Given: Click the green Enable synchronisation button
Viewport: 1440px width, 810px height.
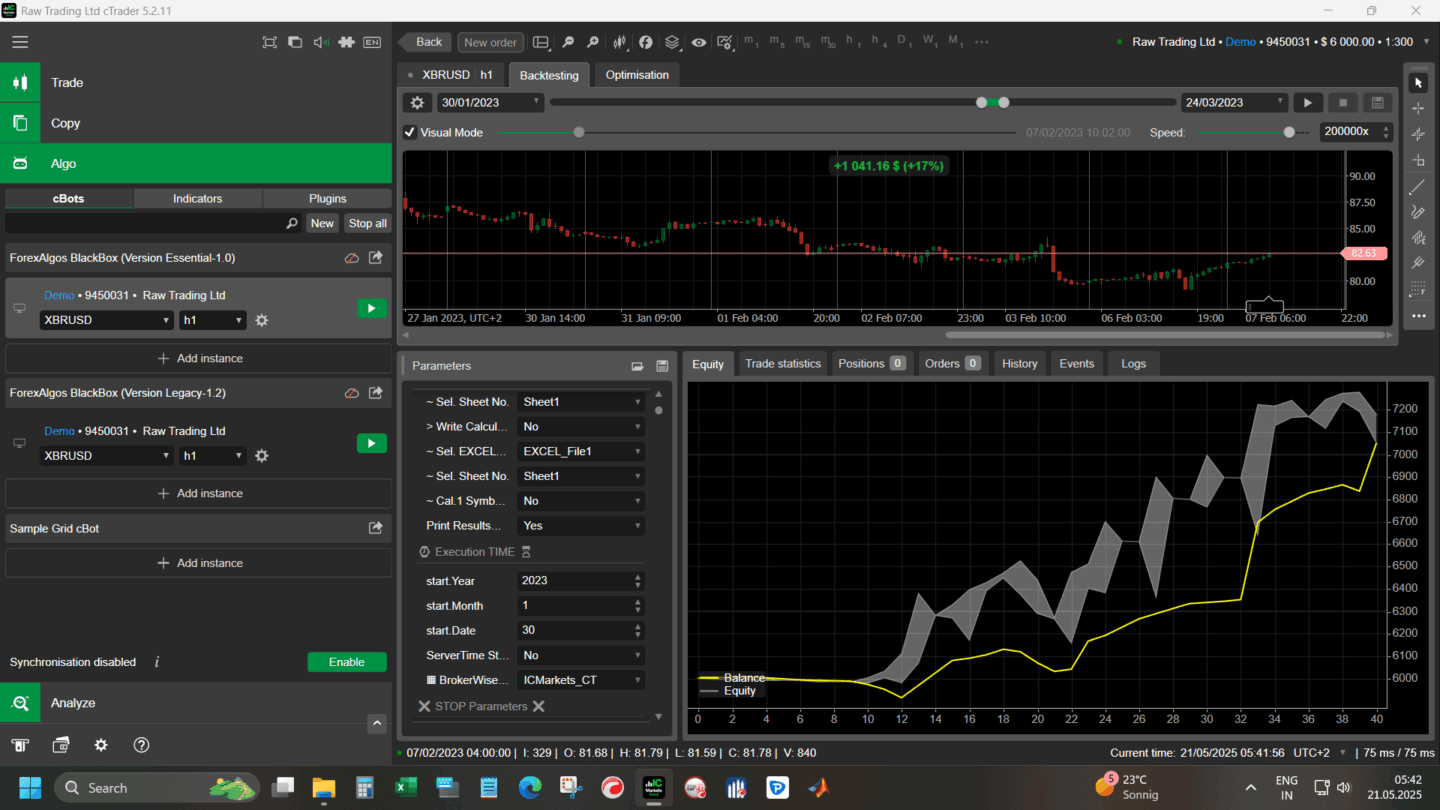Looking at the screenshot, I should pos(346,662).
